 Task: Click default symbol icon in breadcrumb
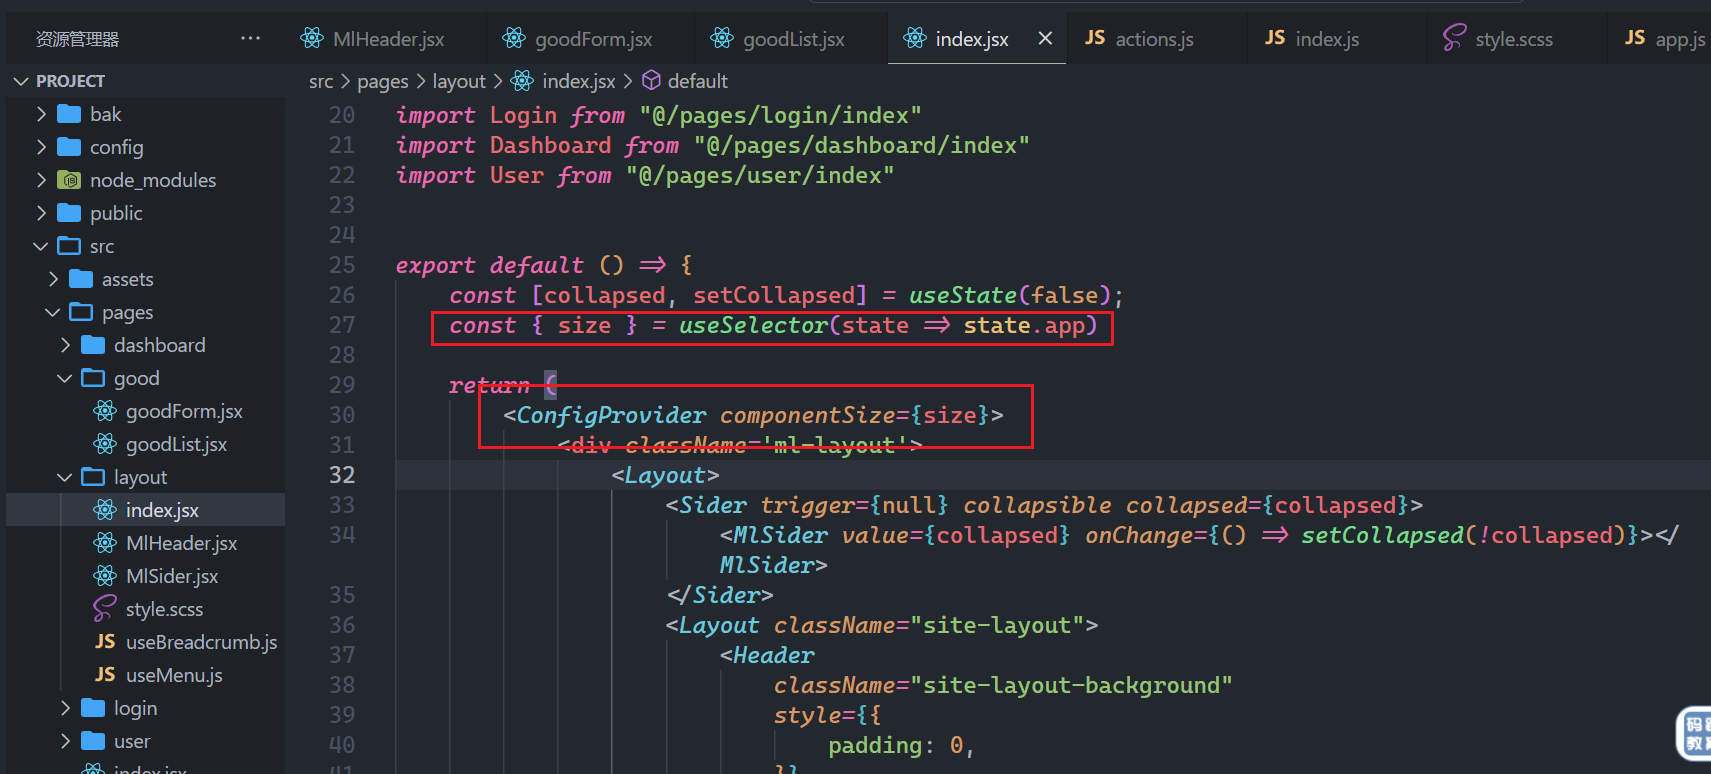click(x=651, y=80)
